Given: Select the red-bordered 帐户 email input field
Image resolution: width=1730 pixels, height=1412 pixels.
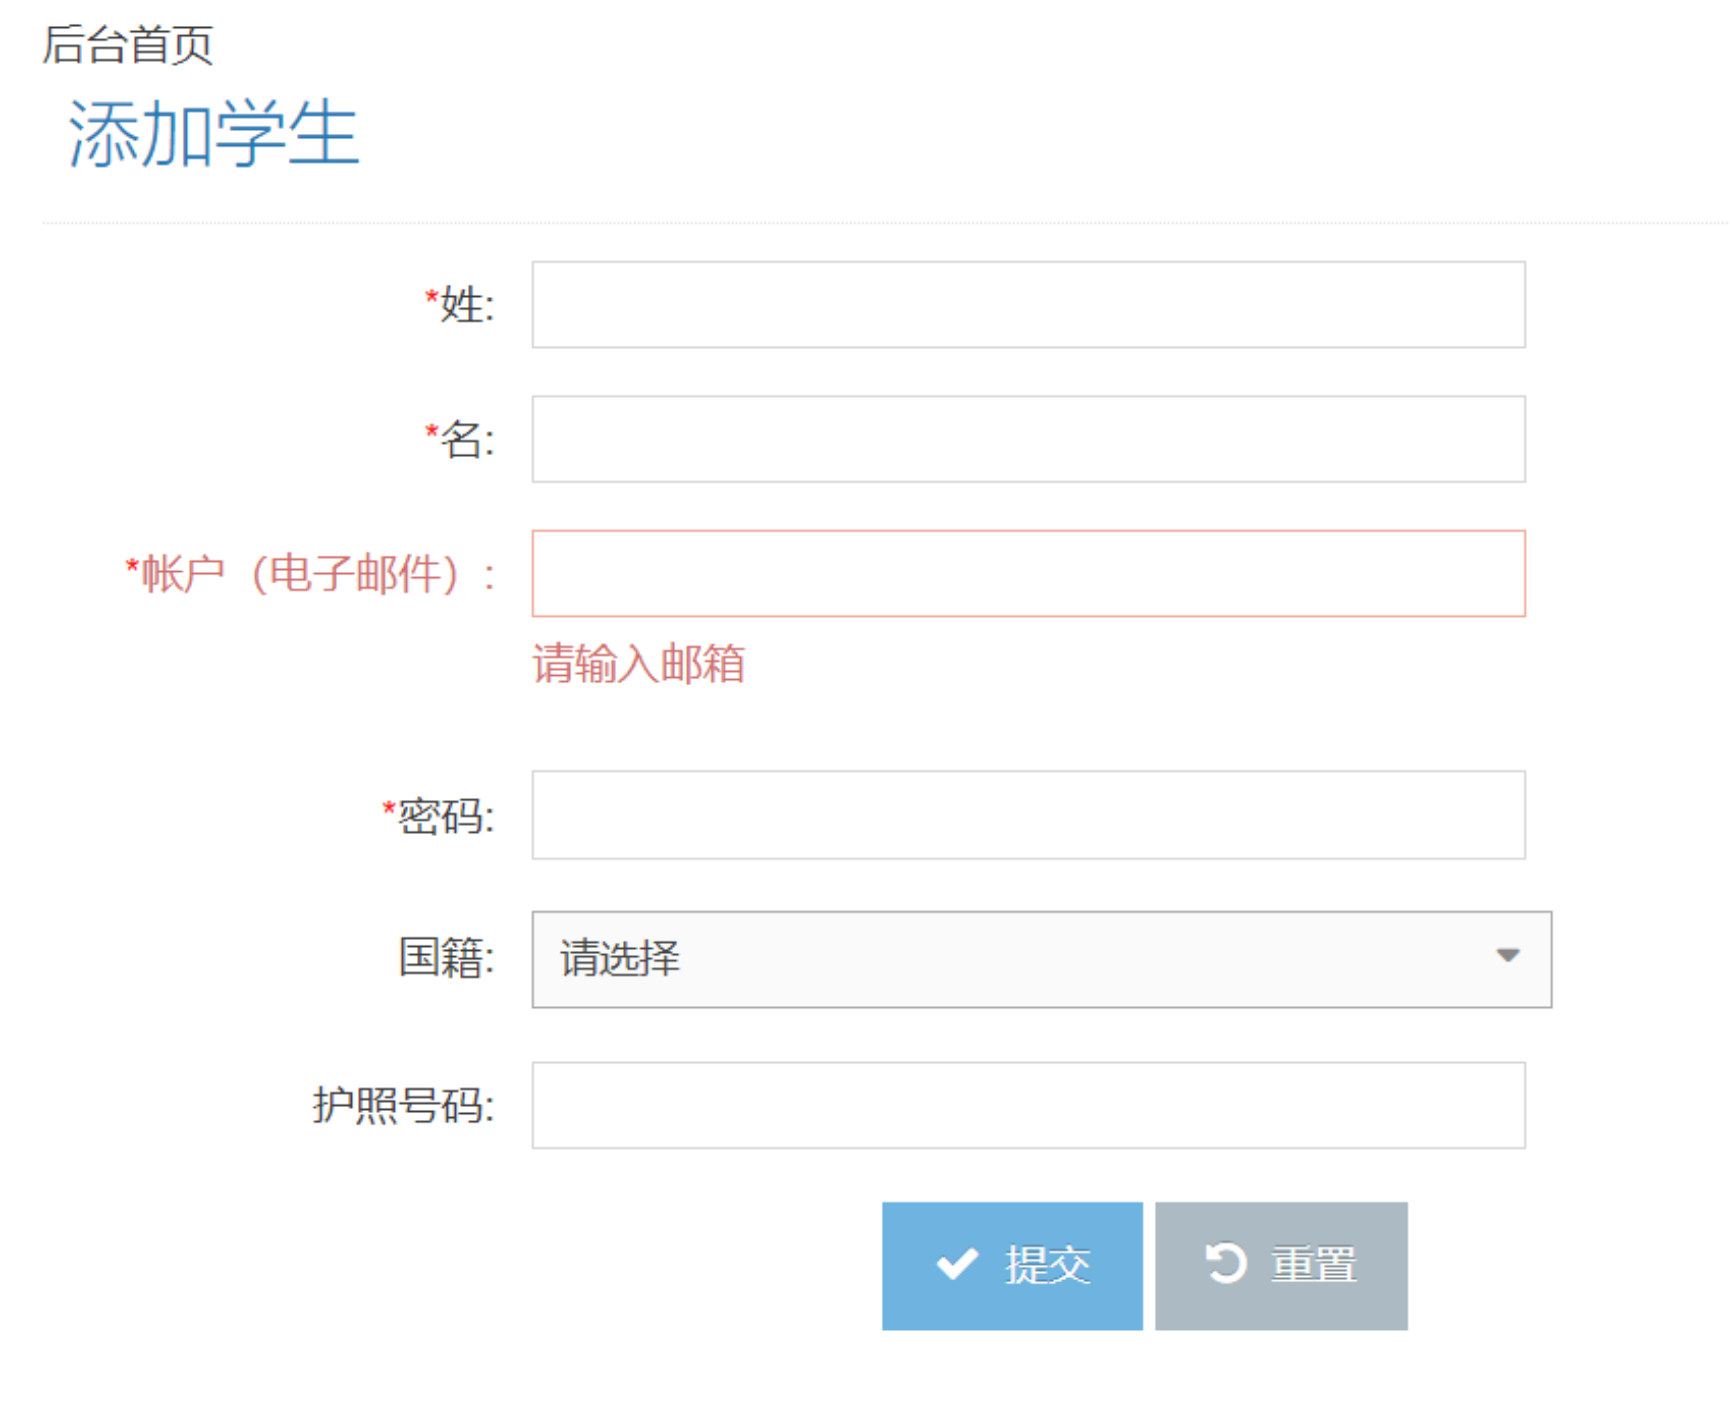Looking at the screenshot, I should [x=1028, y=574].
